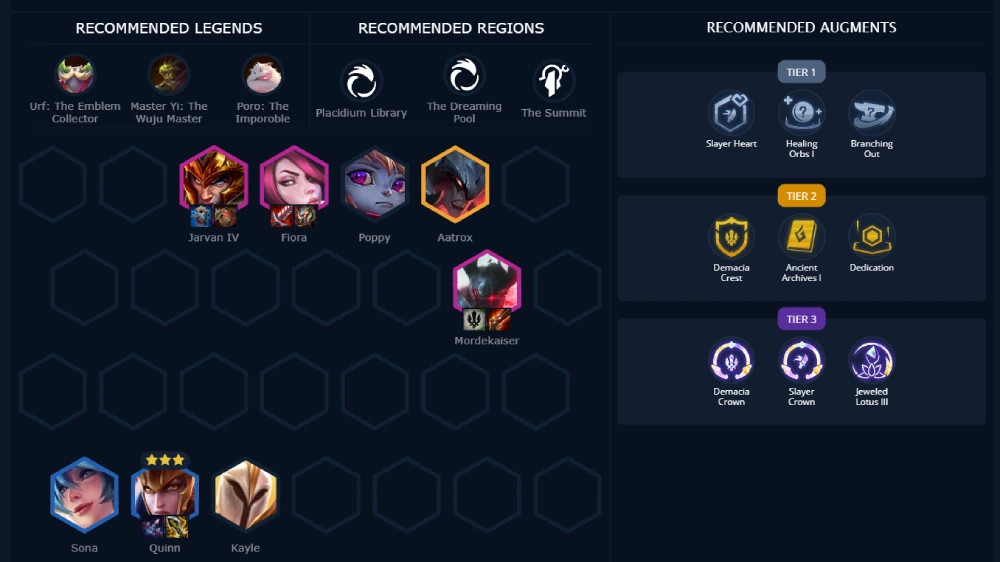Screen dimensions: 1000x562
Task: Click the Tier 2 badge label
Action: [802, 196]
